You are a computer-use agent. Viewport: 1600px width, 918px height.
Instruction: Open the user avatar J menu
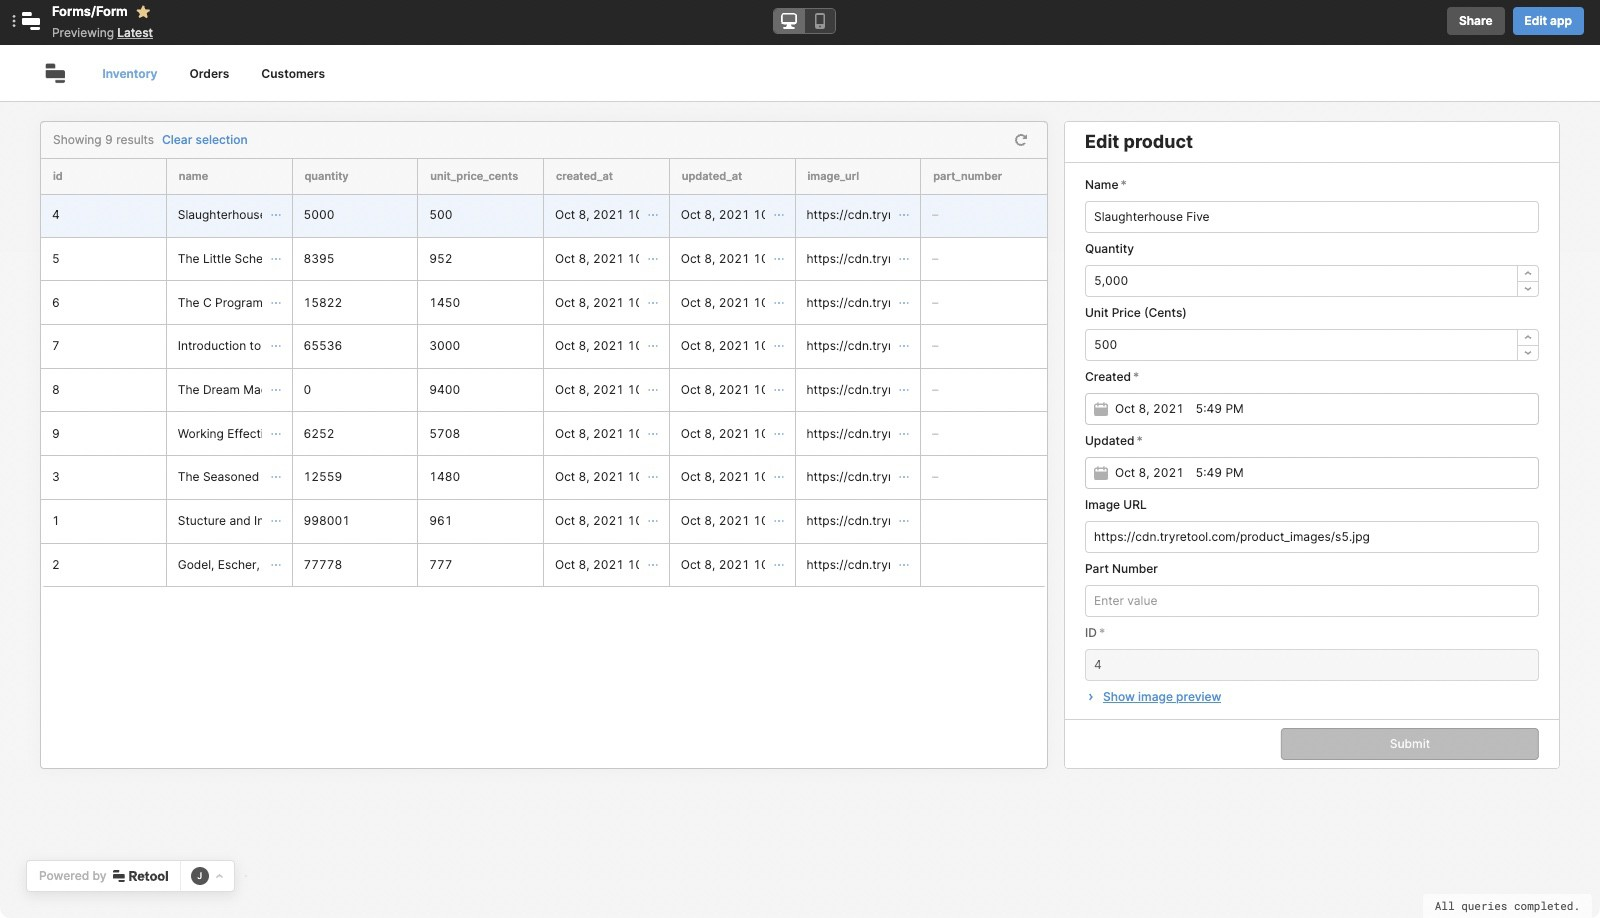pyautogui.click(x=207, y=876)
